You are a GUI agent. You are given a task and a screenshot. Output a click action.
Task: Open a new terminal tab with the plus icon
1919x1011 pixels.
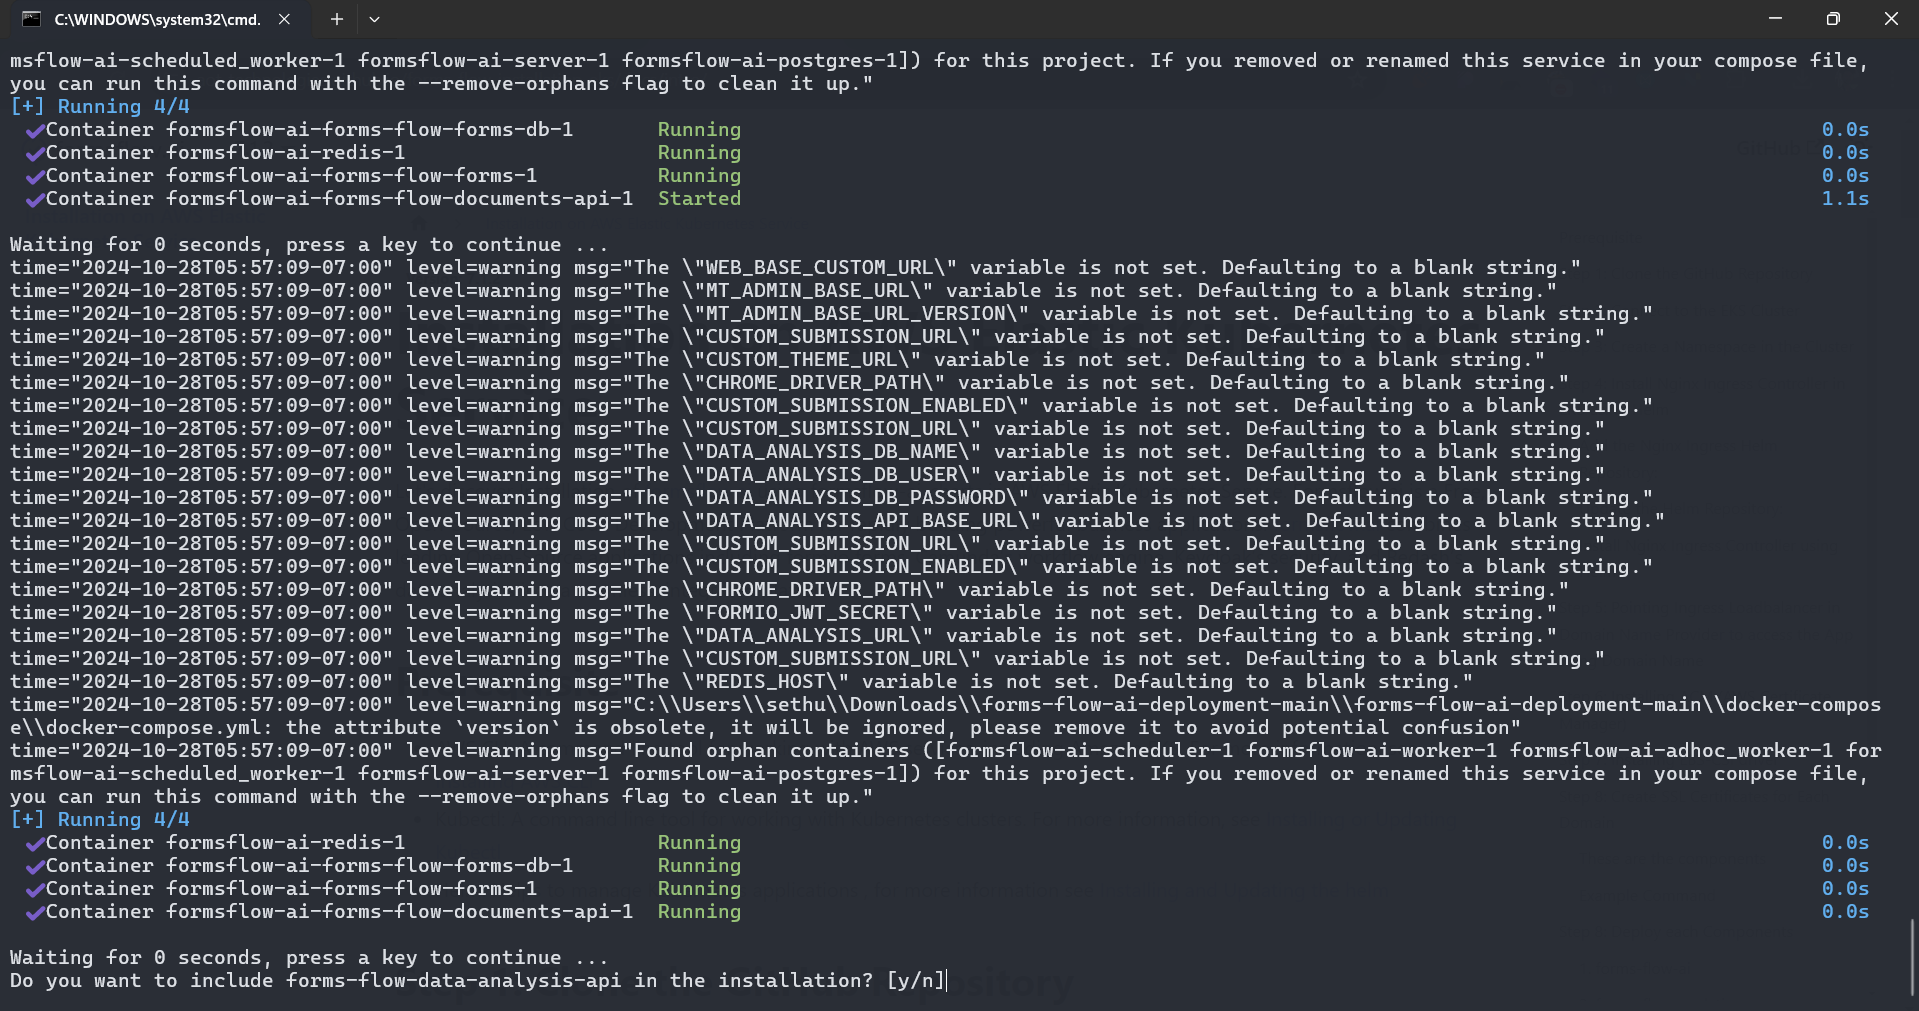[336, 19]
